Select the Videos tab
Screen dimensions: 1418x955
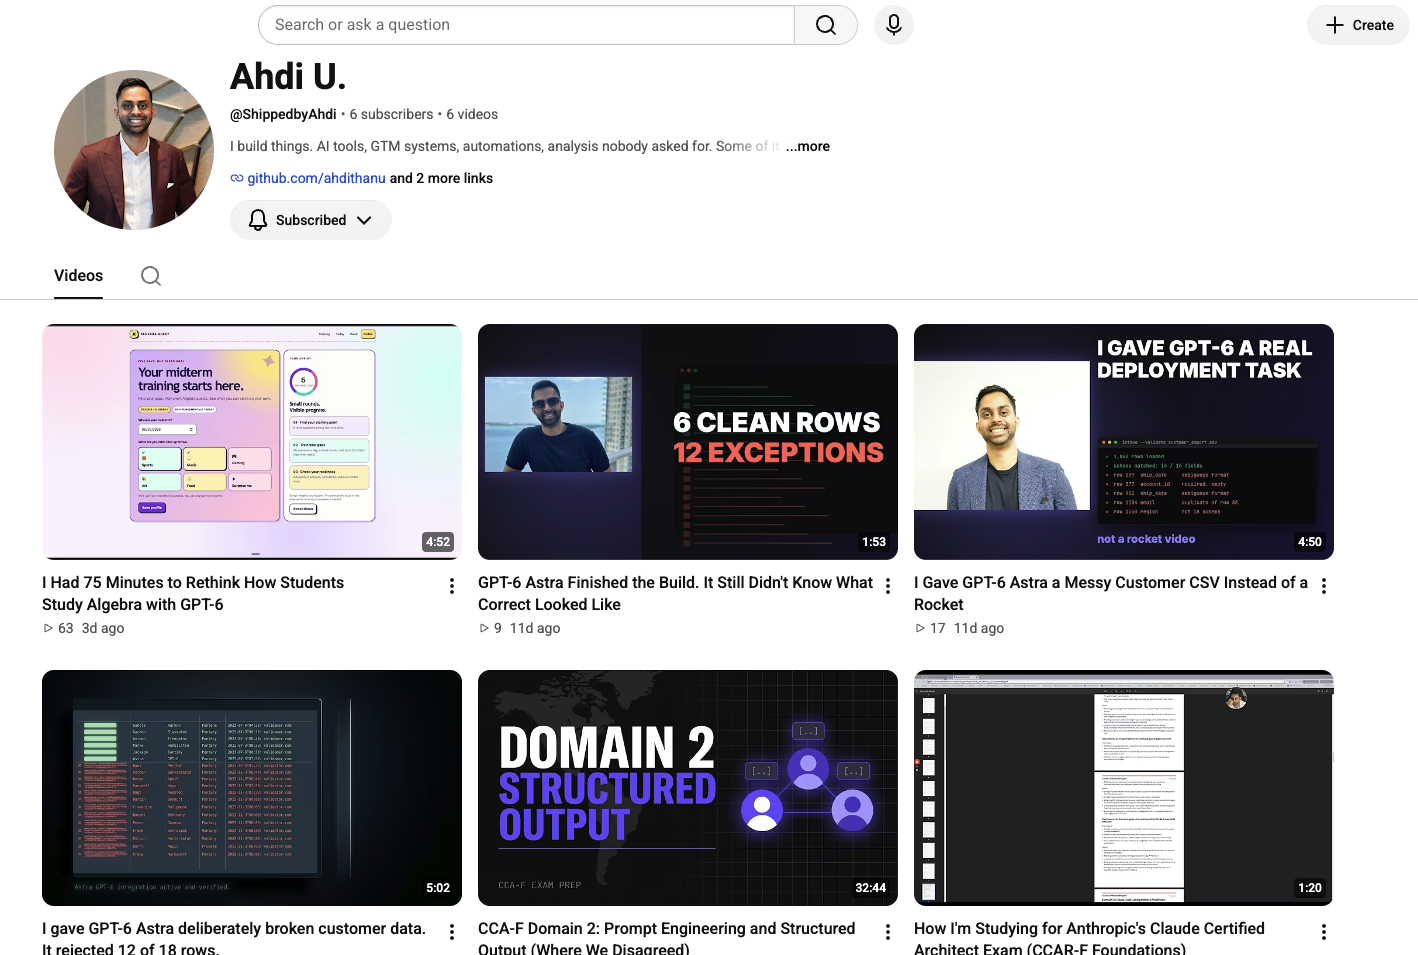click(x=78, y=276)
